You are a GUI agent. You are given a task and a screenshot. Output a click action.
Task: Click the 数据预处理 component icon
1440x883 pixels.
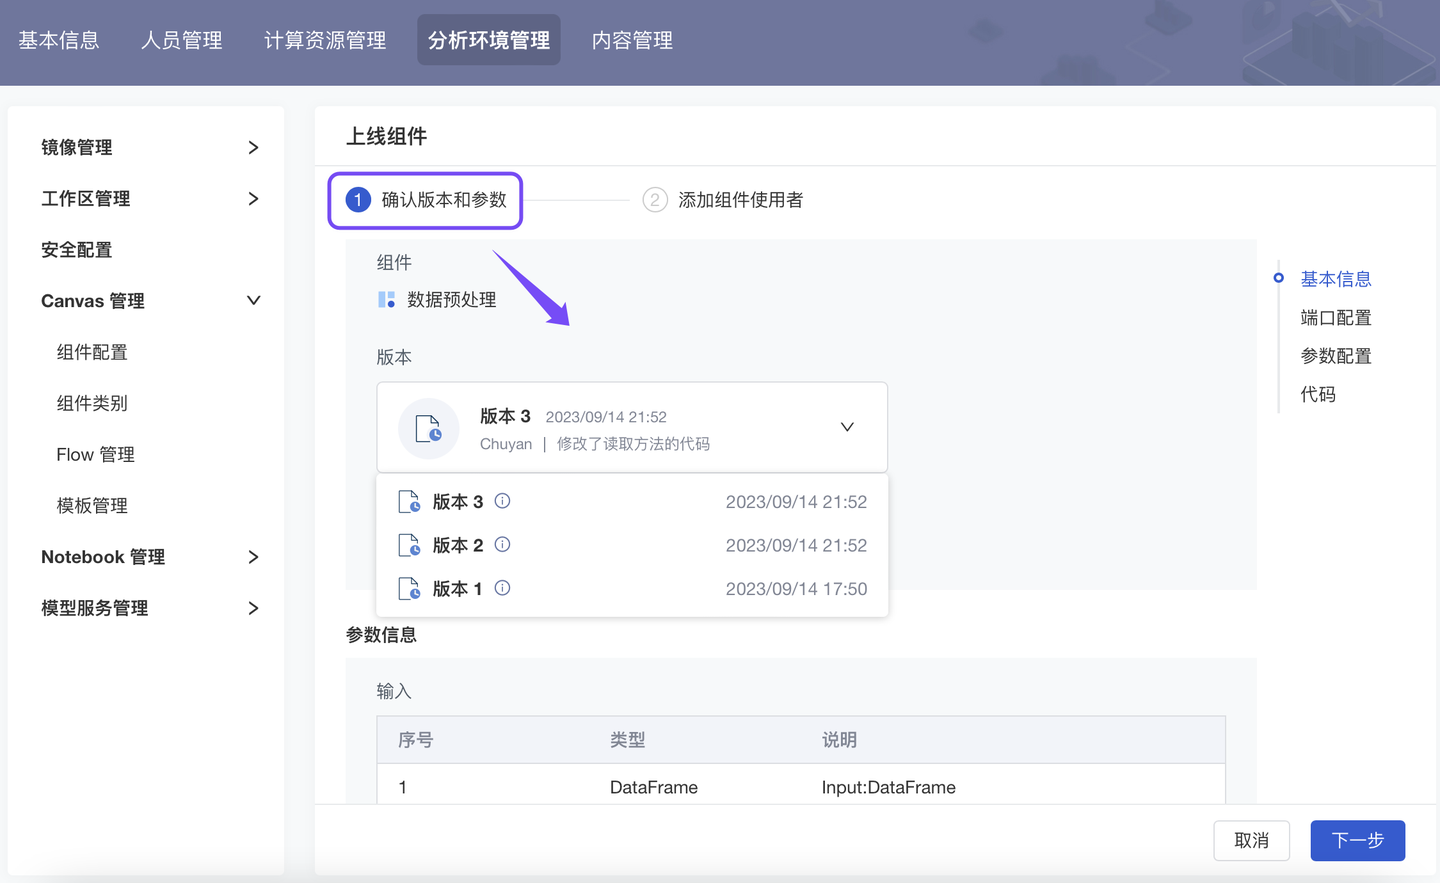[386, 300]
